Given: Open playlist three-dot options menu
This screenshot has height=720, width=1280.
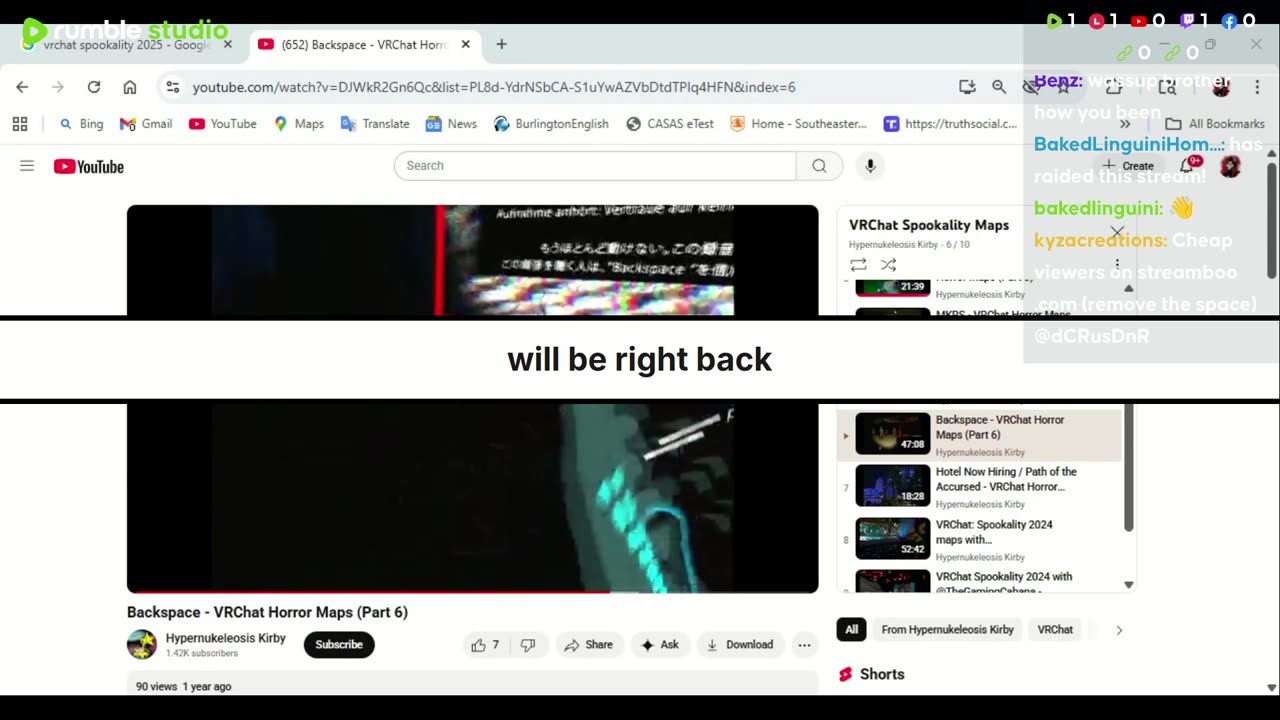Looking at the screenshot, I should pos(1117,265).
